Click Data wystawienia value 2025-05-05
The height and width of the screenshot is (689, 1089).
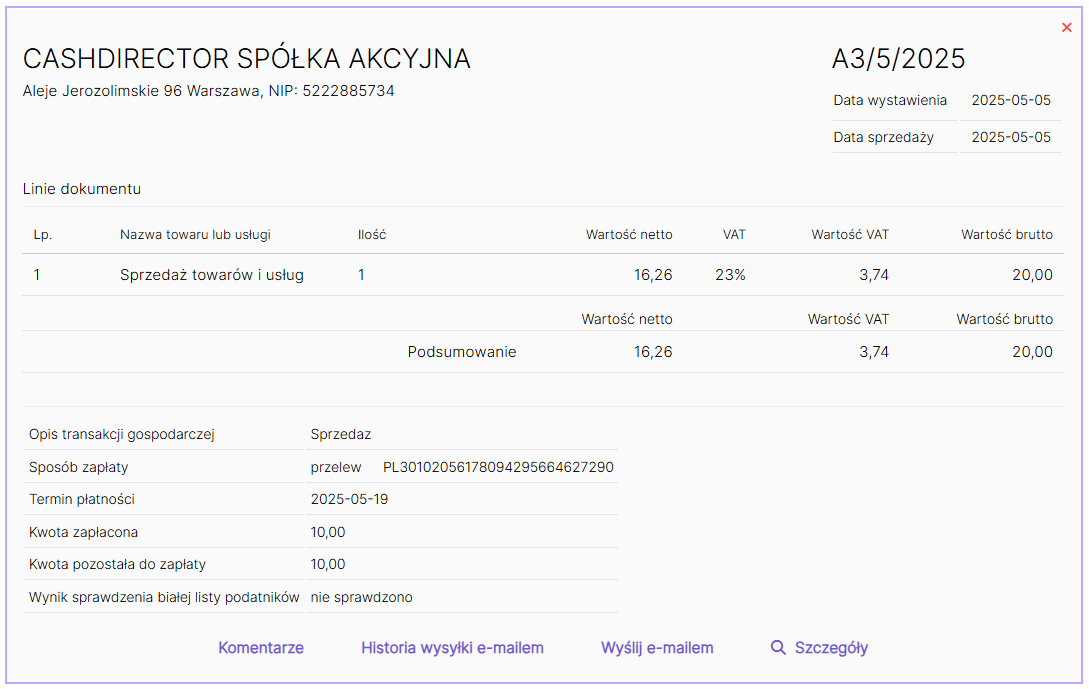(x=1011, y=100)
